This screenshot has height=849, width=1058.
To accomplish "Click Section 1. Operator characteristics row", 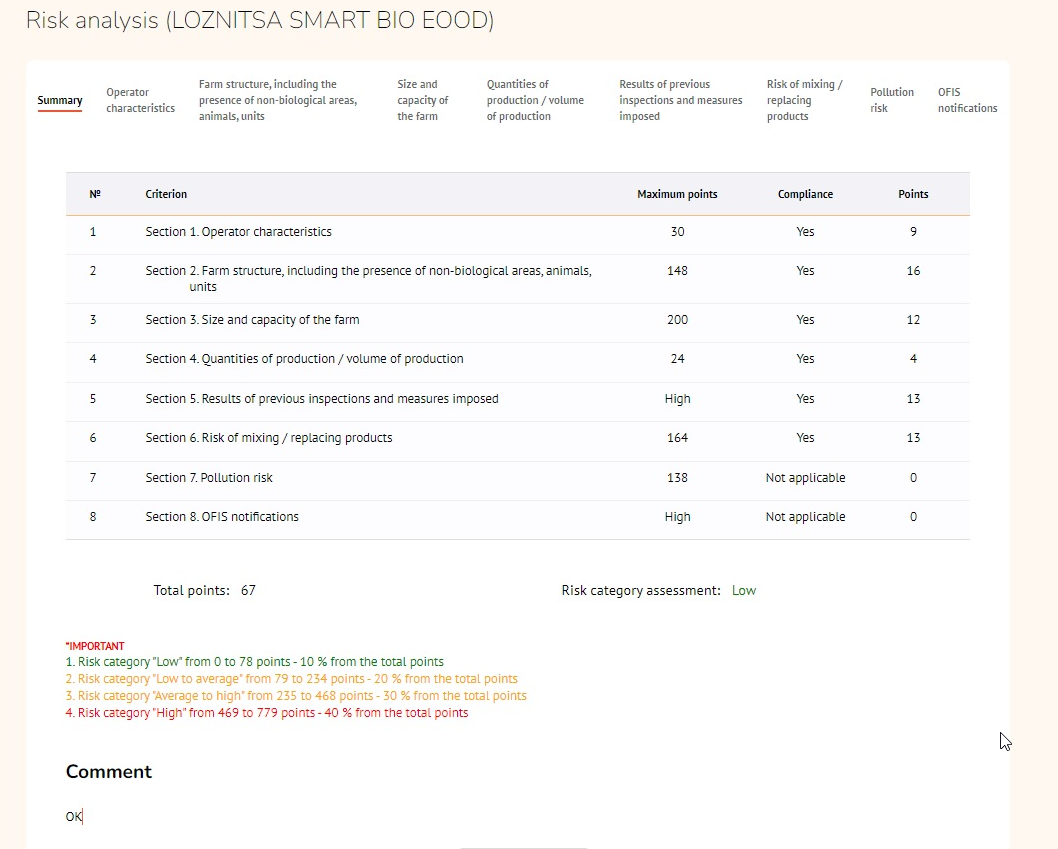I will 238,232.
